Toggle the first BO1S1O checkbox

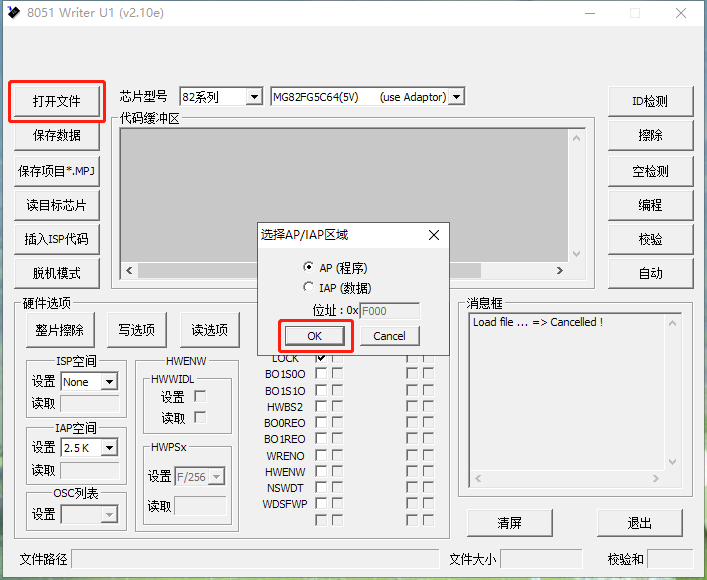[x=321, y=390]
